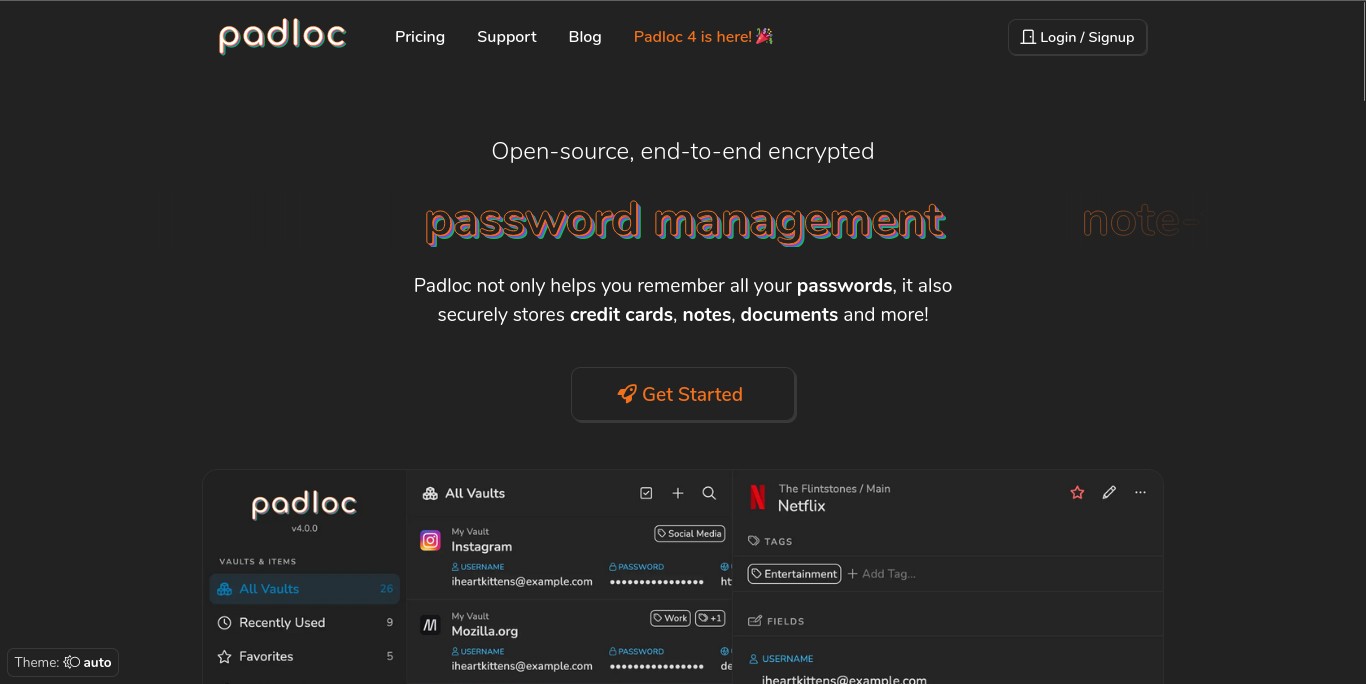Image resolution: width=1366 pixels, height=684 pixels.
Task: Select All Vaults in the sidebar
Action: point(305,589)
